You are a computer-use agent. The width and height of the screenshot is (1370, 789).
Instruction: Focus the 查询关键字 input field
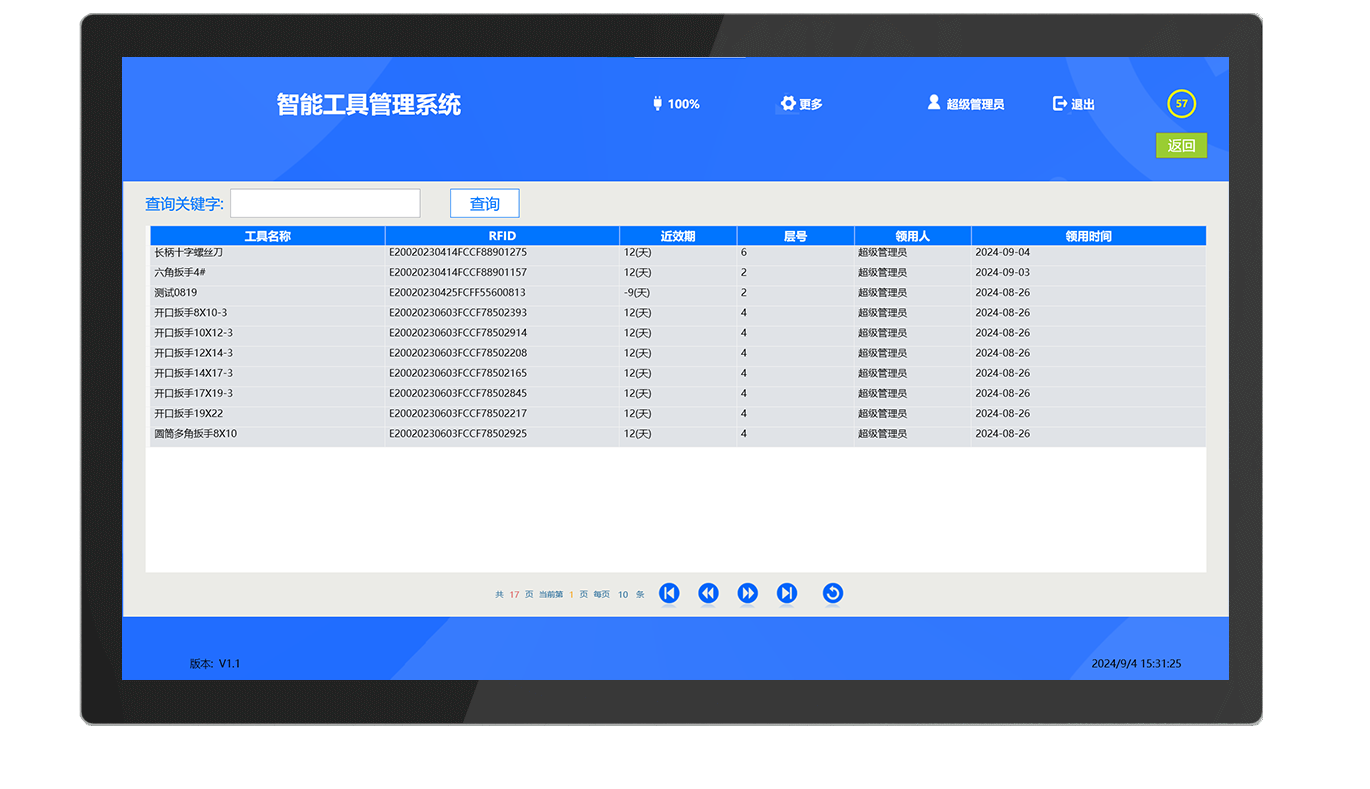[325, 204]
